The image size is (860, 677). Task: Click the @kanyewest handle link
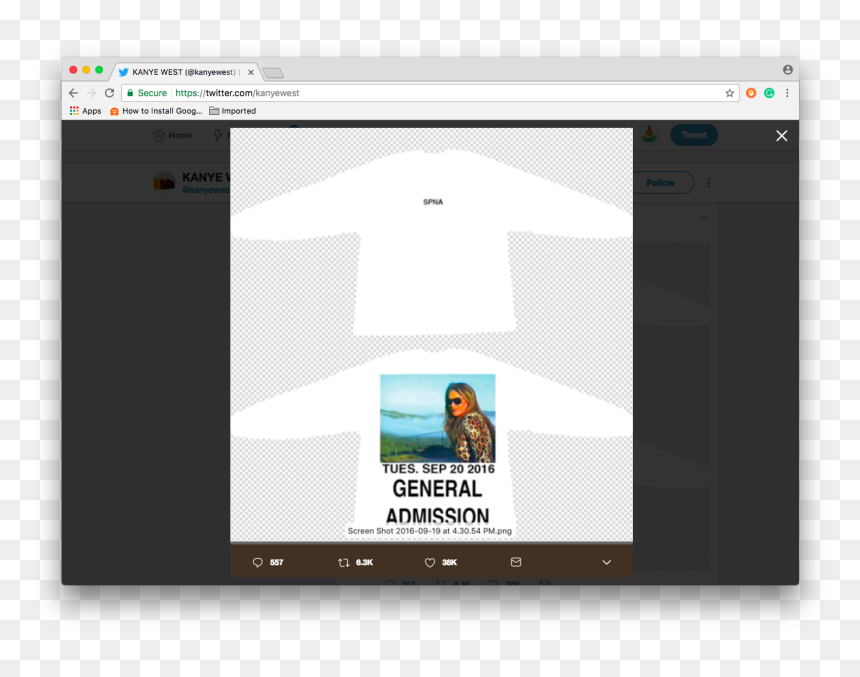point(206,190)
